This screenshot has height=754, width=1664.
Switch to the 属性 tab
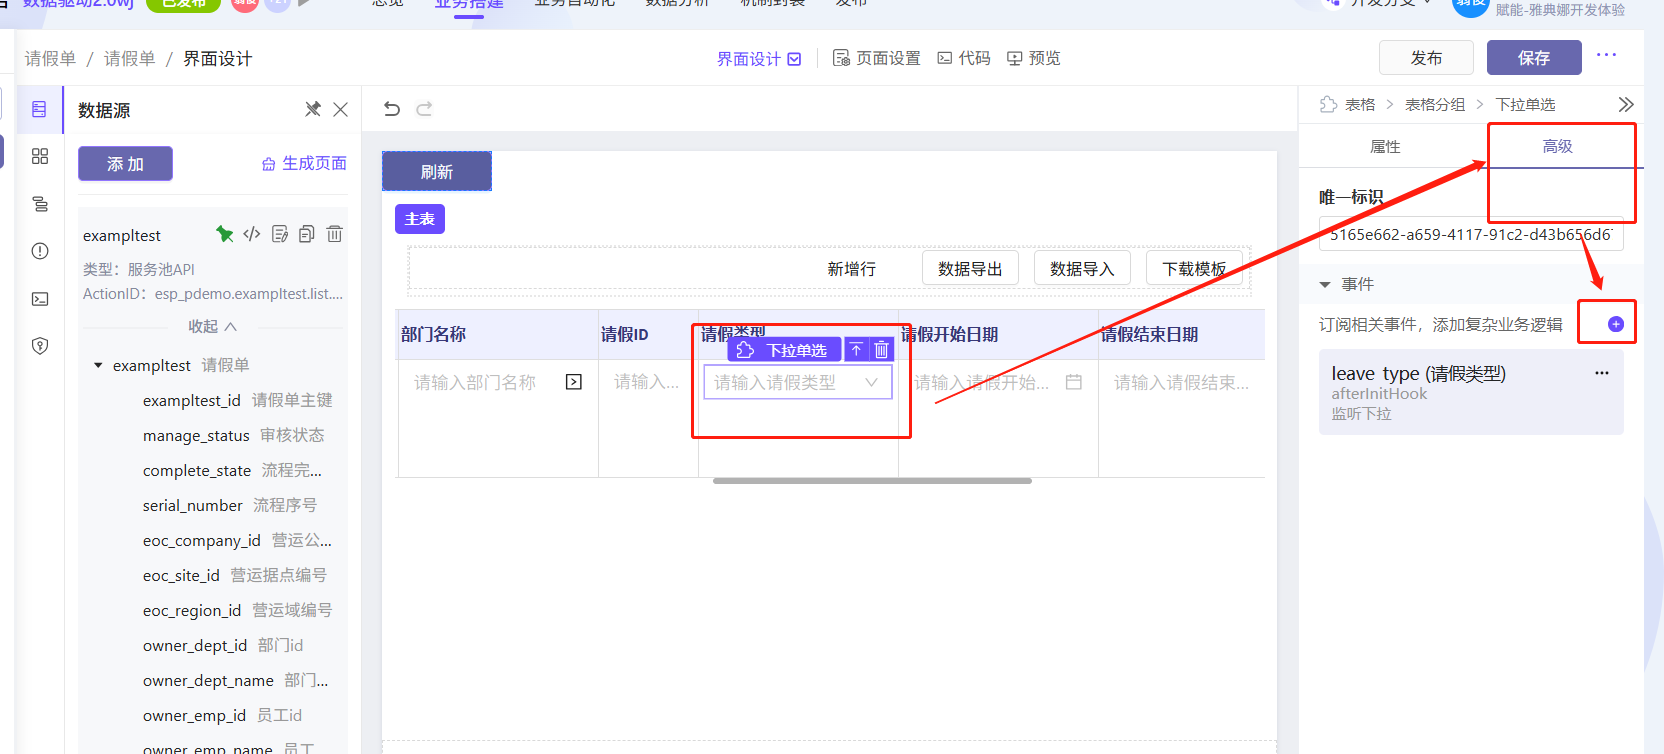click(x=1385, y=147)
